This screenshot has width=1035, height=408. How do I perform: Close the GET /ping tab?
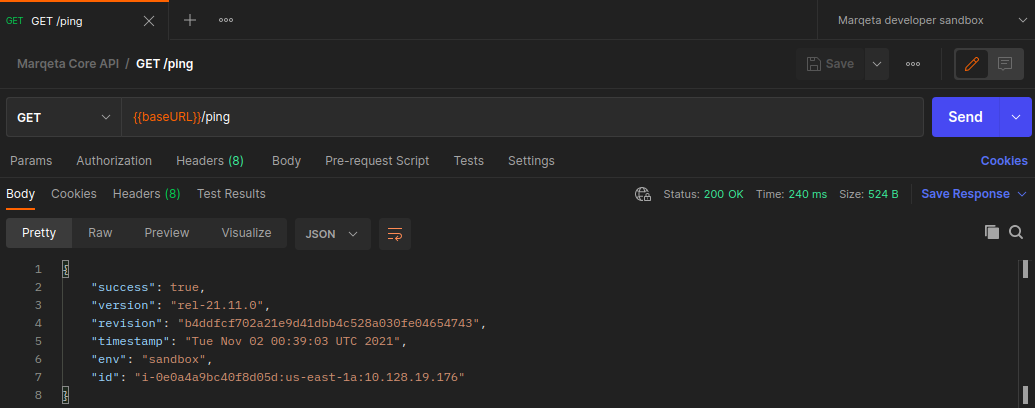point(149,20)
